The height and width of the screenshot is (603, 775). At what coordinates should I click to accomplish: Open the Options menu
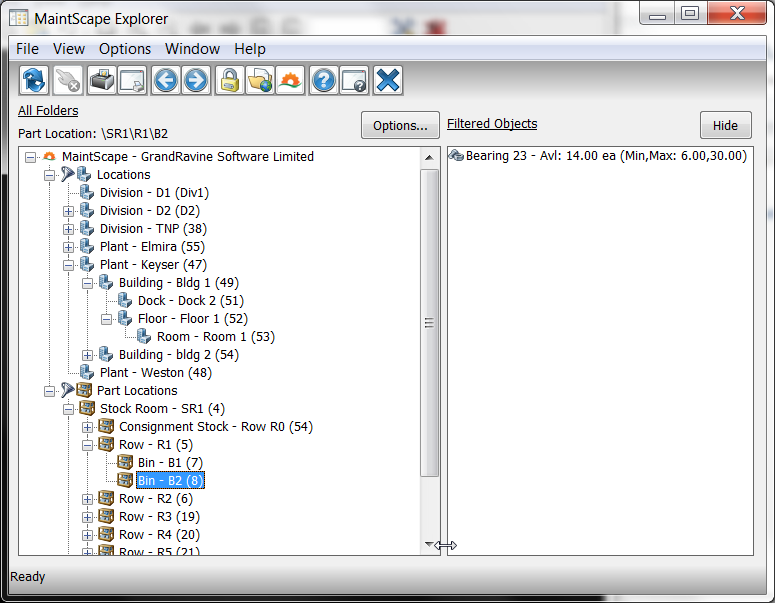coord(125,49)
